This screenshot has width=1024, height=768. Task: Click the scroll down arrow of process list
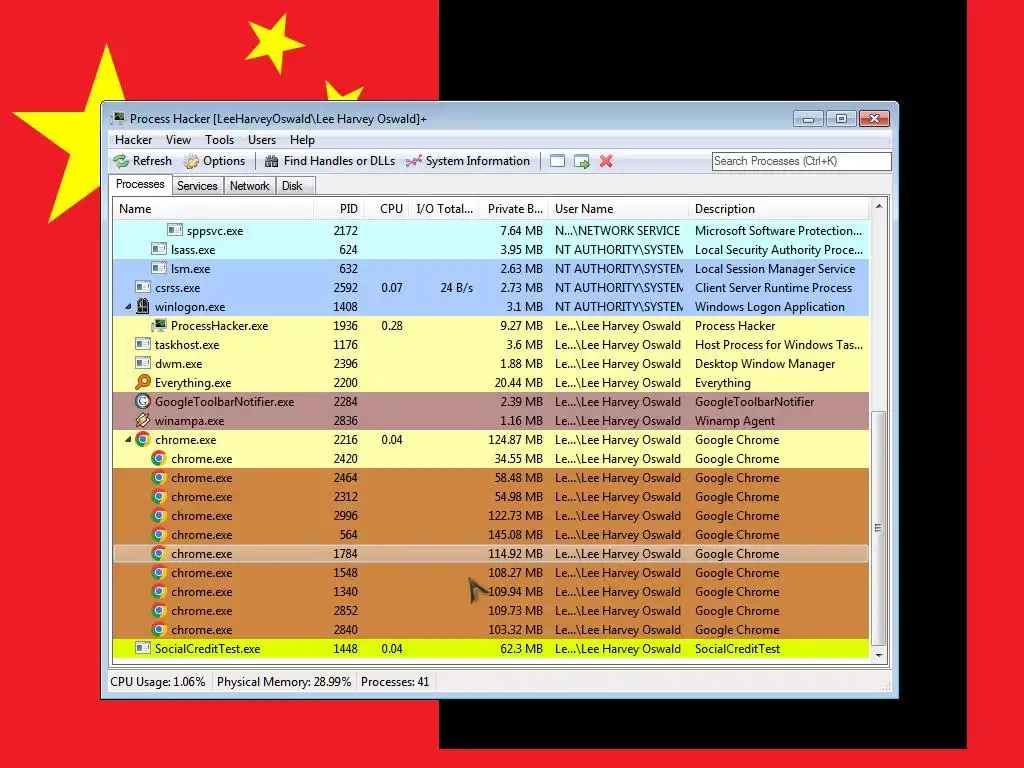point(879,655)
